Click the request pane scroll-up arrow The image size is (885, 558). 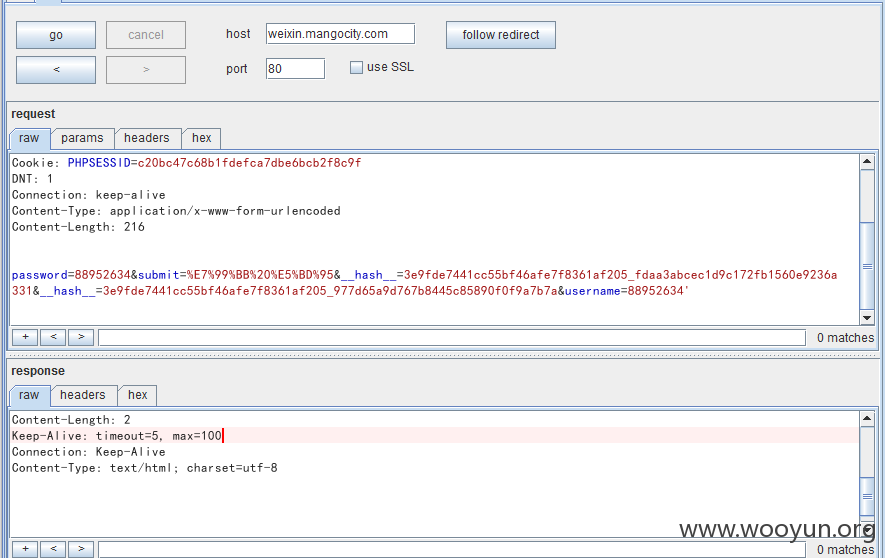tap(867, 162)
